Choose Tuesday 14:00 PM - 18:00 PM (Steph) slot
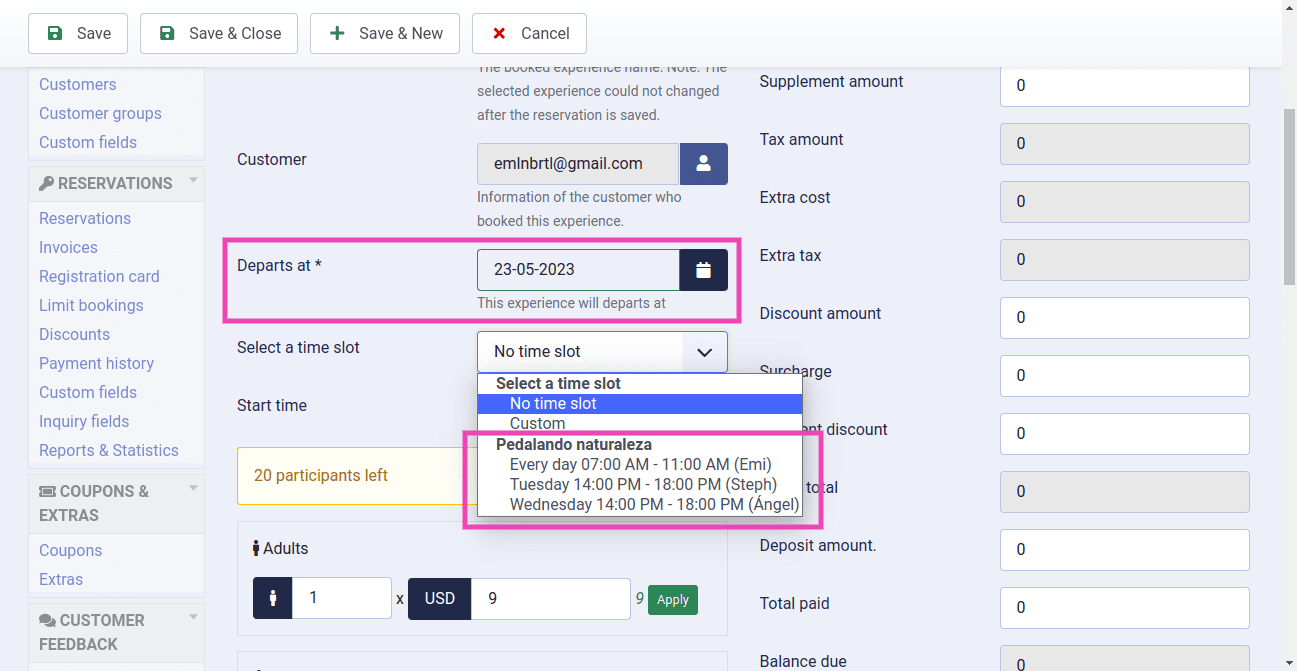 tap(642, 484)
